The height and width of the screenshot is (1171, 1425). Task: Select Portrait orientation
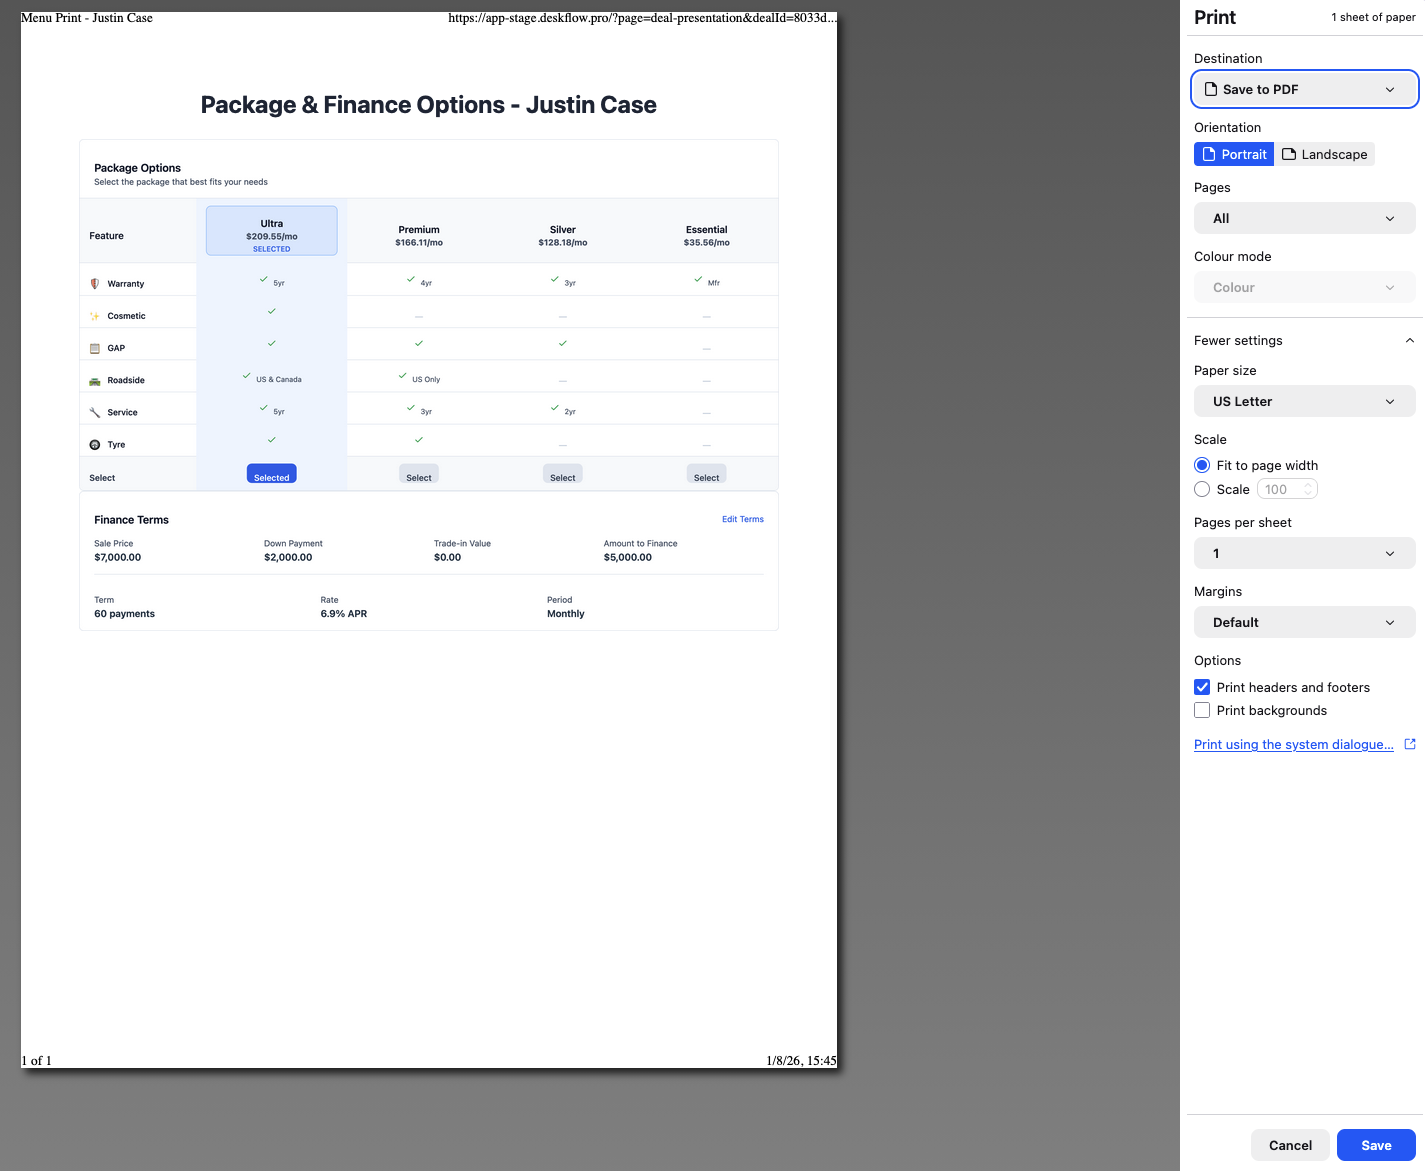[1234, 154]
